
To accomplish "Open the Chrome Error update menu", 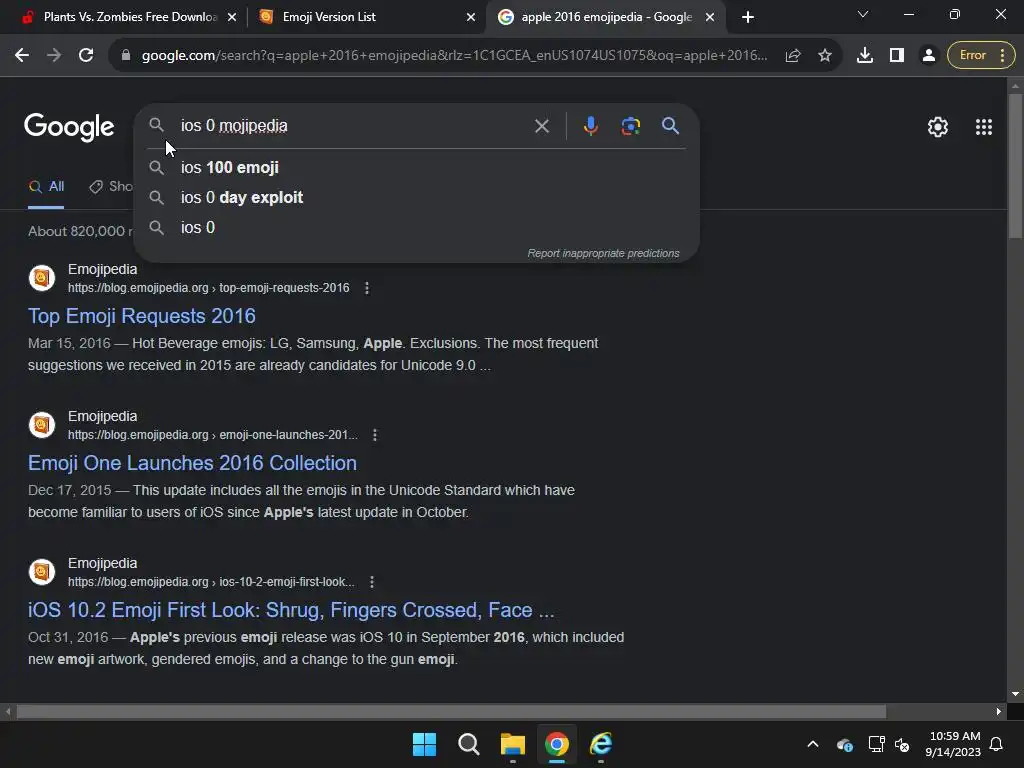I will coord(981,56).
